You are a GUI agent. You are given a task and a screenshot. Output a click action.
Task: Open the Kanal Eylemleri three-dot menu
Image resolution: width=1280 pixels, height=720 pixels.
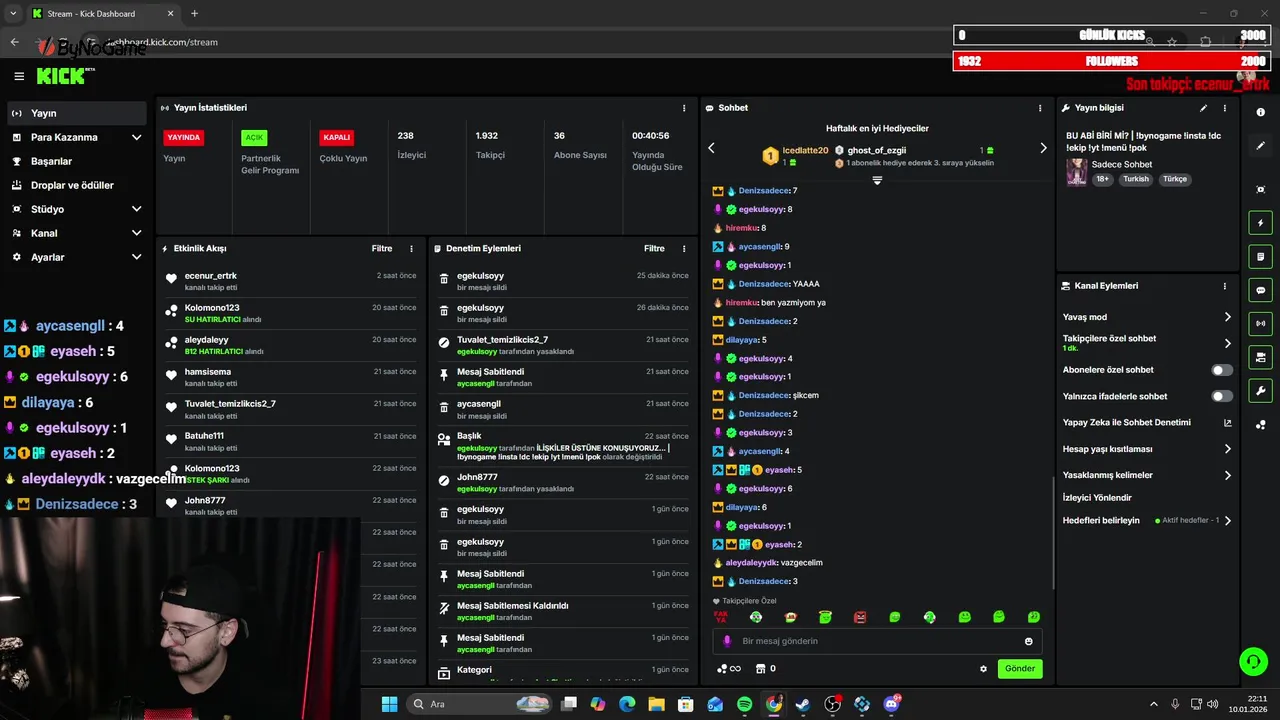click(x=1225, y=286)
